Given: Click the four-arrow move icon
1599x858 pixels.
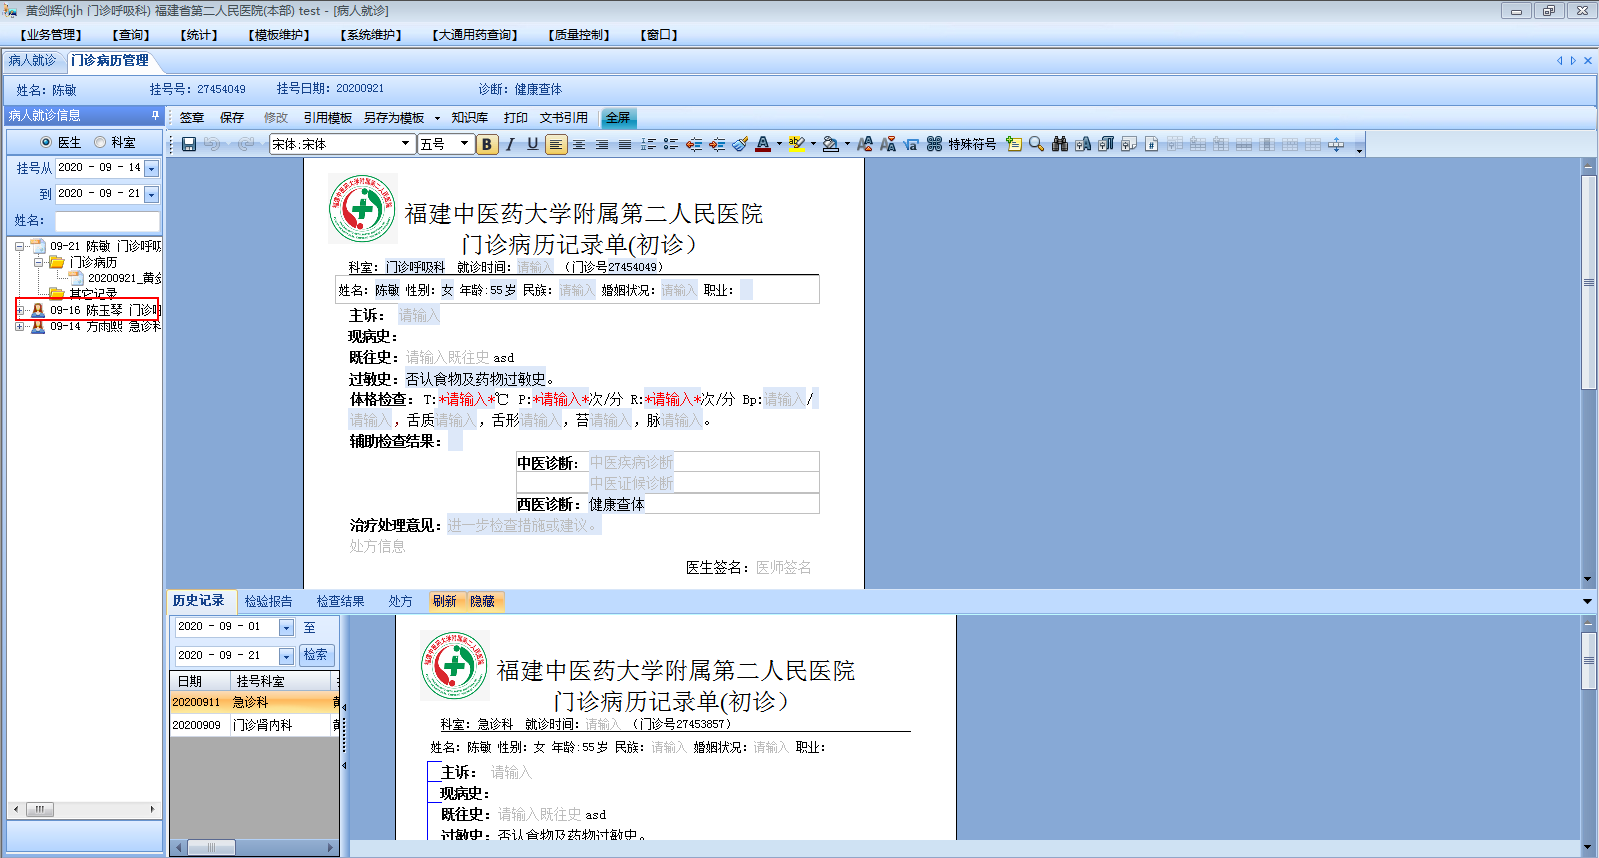Looking at the screenshot, I should [x=1336, y=144].
